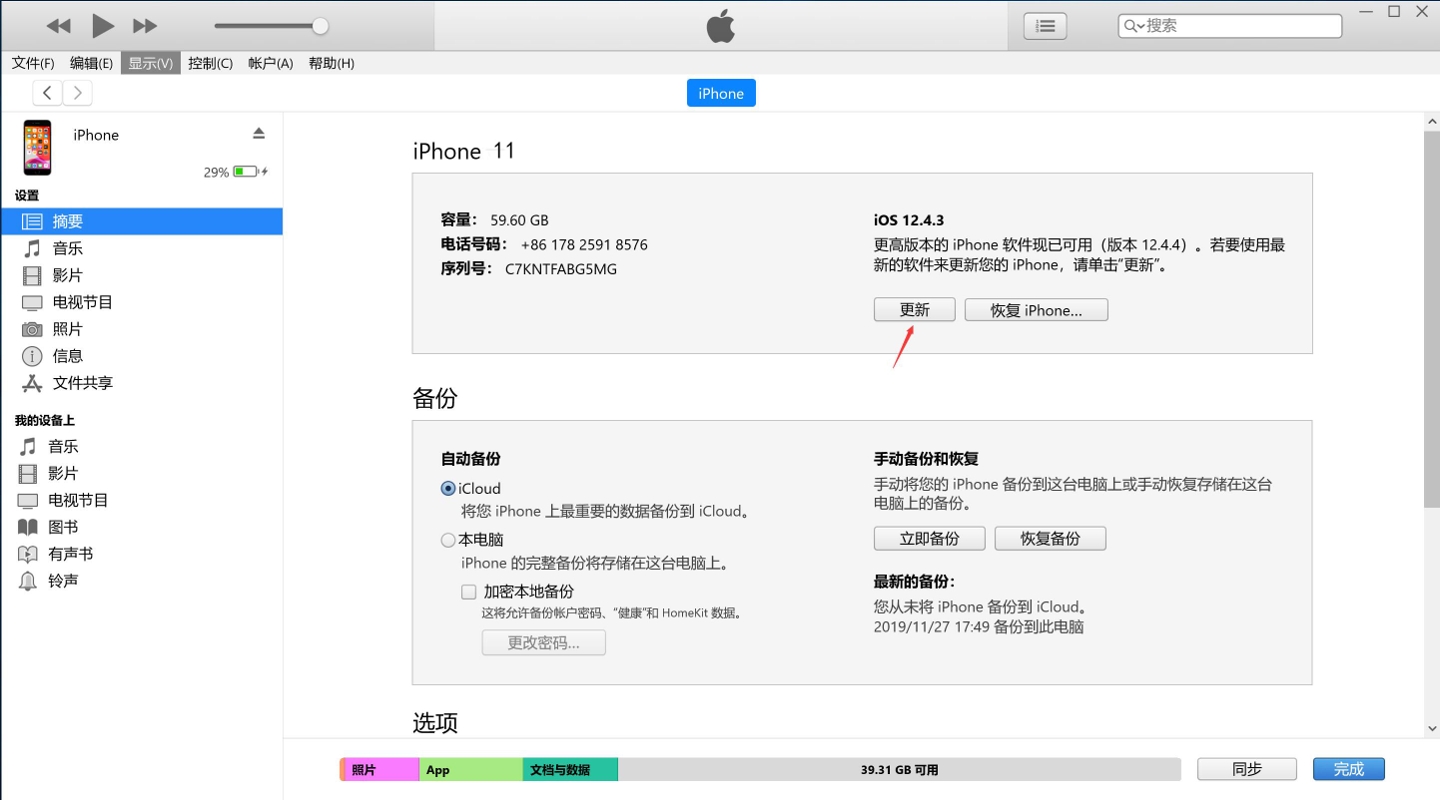The height and width of the screenshot is (800, 1440).
Task: Open the 帐户(A) menu
Action: [x=270, y=63]
